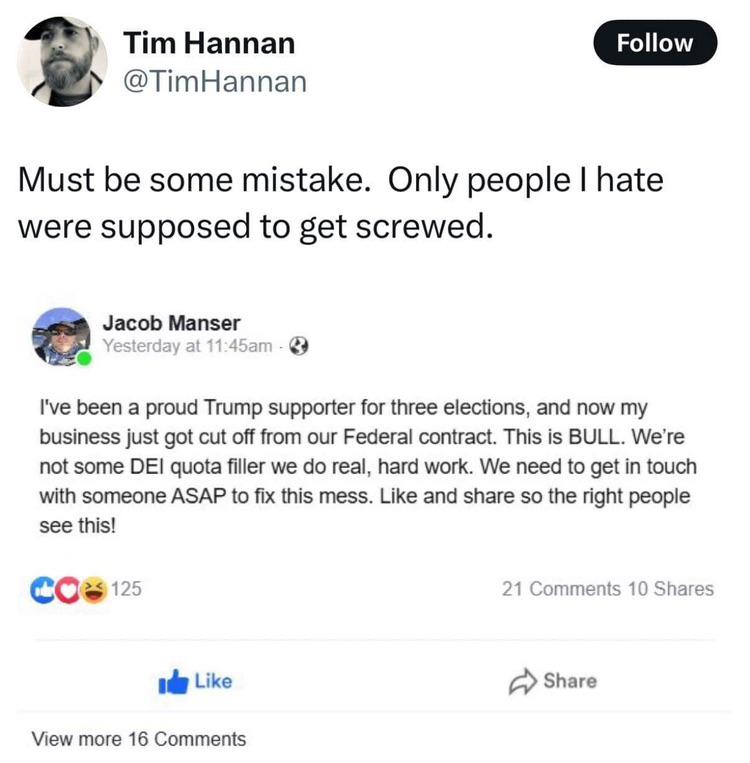Open Tim Hannan's profile picture
The width and height of the screenshot is (750, 763).
[x=62, y=61]
